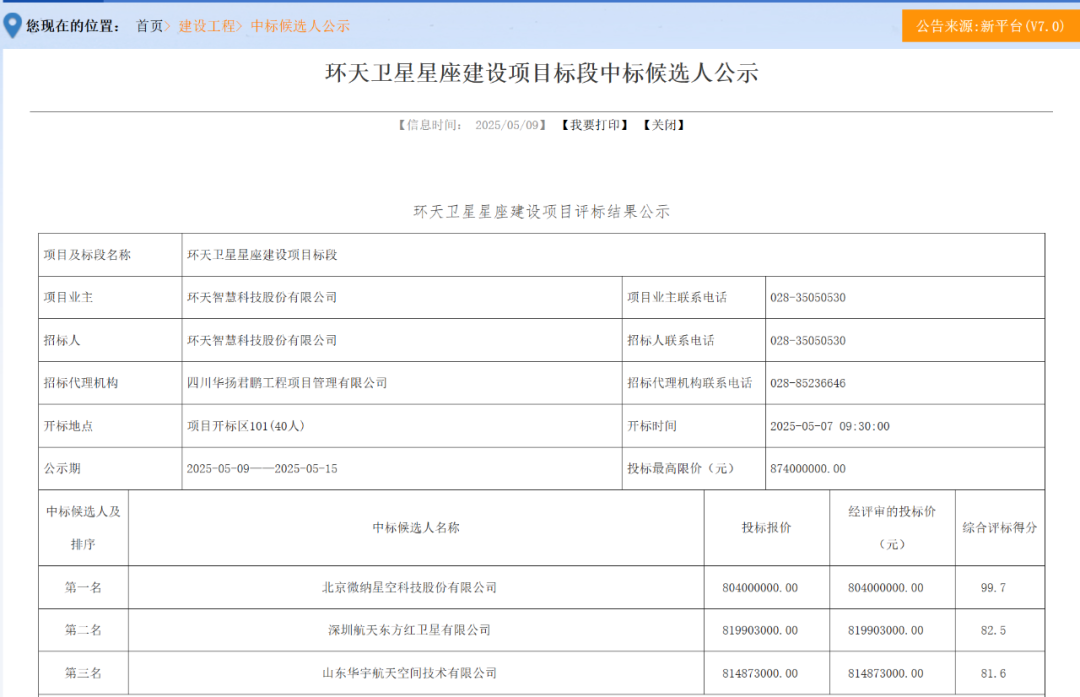The height and width of the screenshot is (697, 1080).
Task: Click the 招标代理机构 label cell
Action: [110, 383]
